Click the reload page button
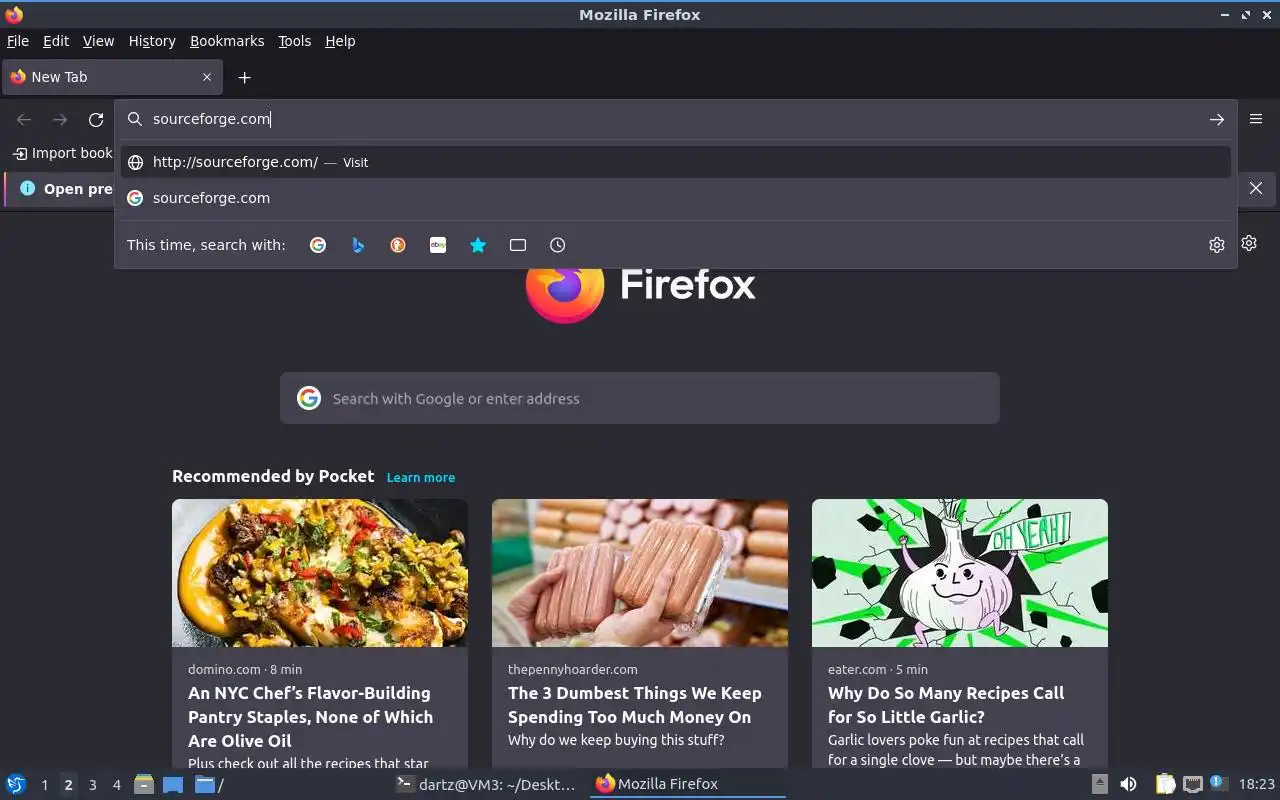The image size is (1280, 800). point(96,119)
